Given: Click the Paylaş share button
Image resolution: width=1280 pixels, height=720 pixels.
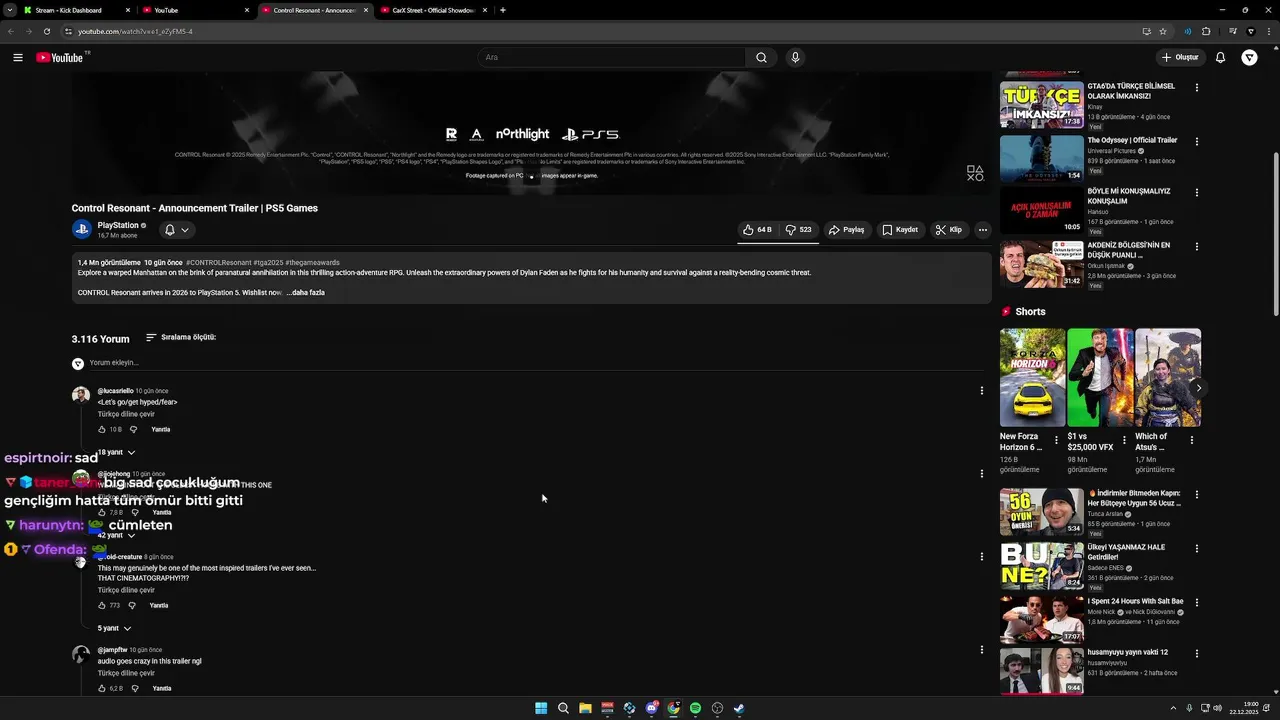Looking at the screenshot, I should coord(846,230).
